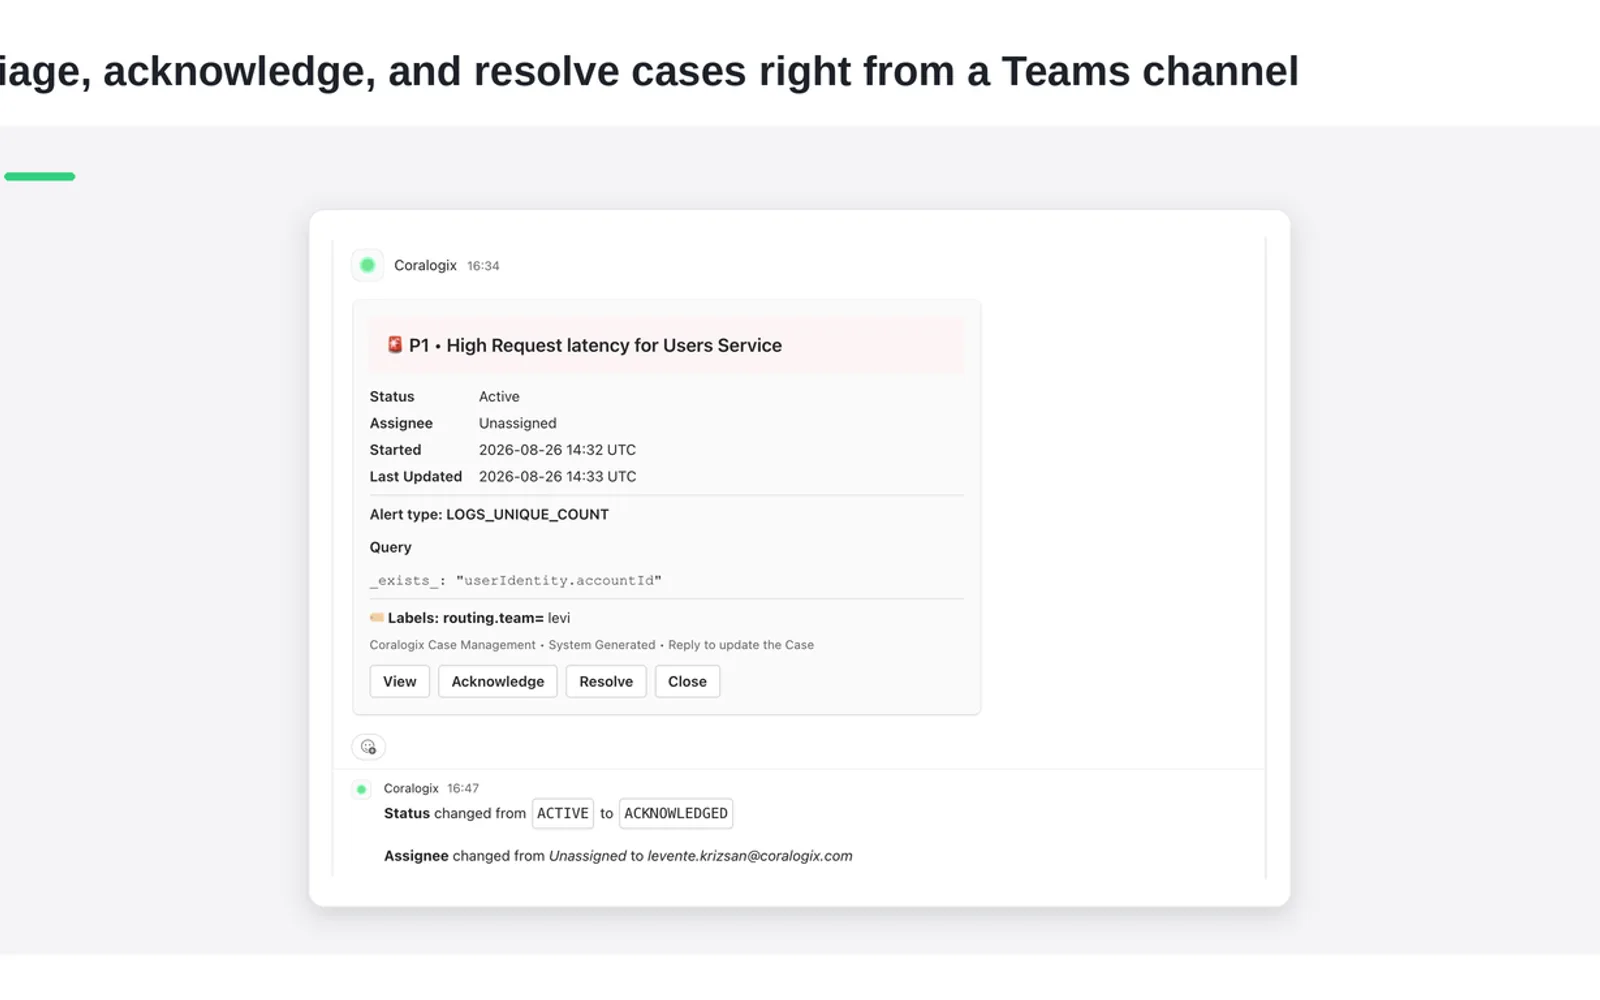Resolve the High Request latency case

click(606, 681)
